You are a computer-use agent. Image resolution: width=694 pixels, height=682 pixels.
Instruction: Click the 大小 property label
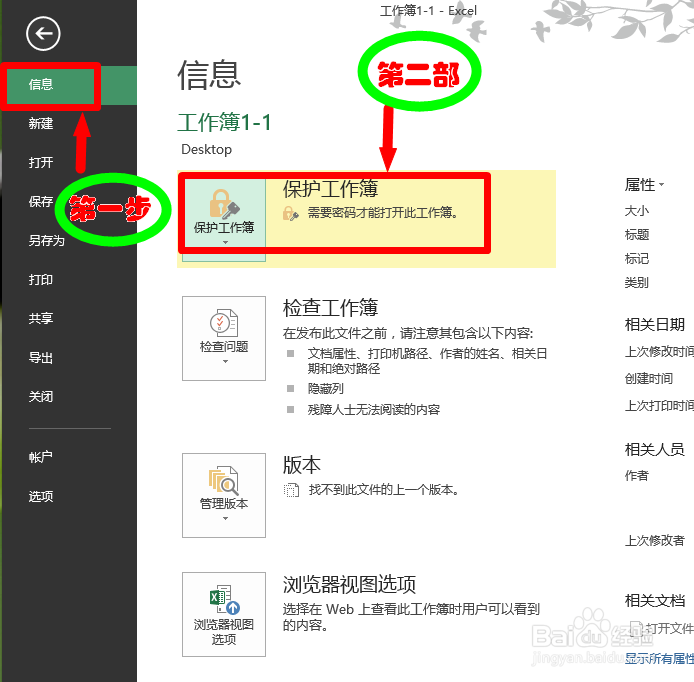(x=636, y=211)
